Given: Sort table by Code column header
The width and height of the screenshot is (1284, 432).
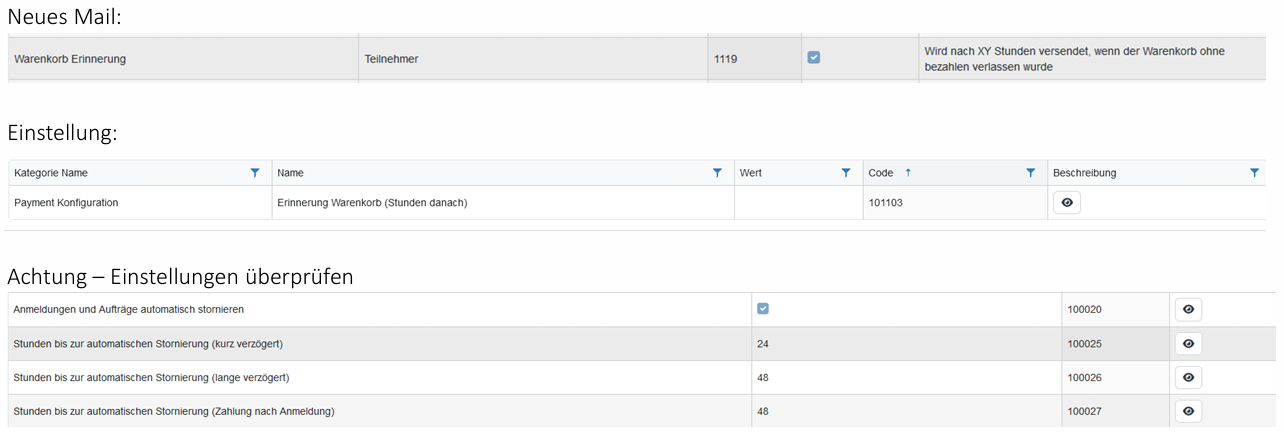Looking at the screenshot, I should coord(881,173).
